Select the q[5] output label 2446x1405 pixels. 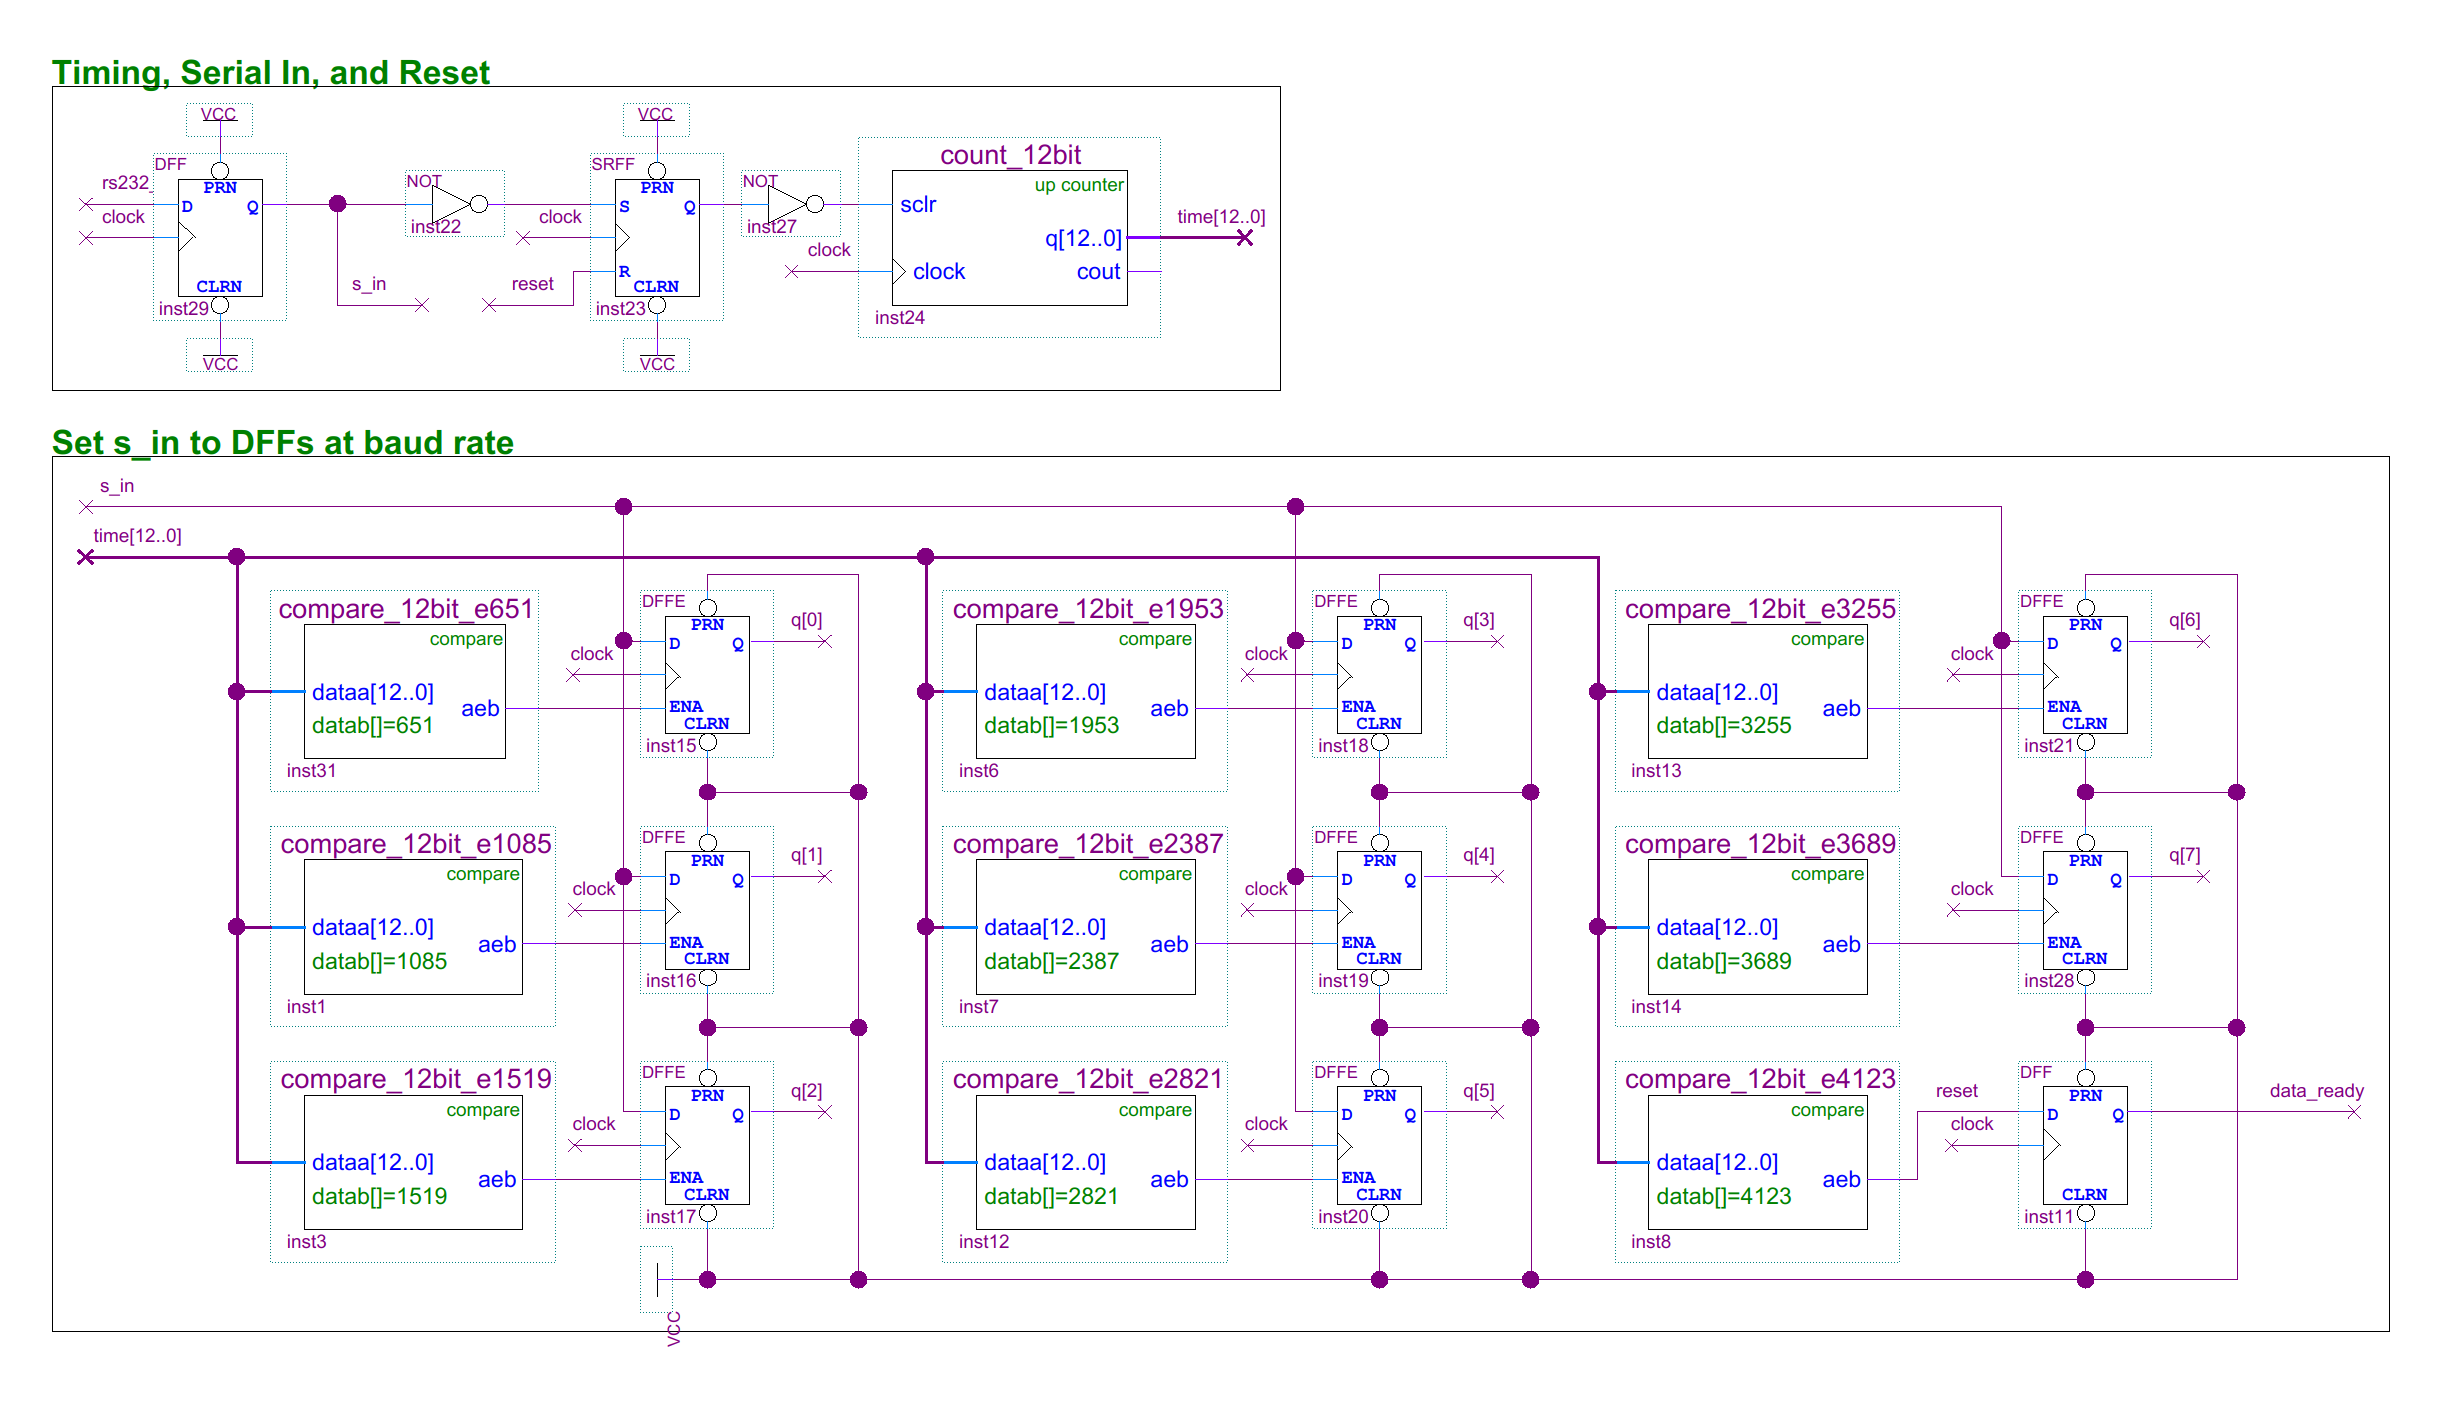pos(1478,1090)
